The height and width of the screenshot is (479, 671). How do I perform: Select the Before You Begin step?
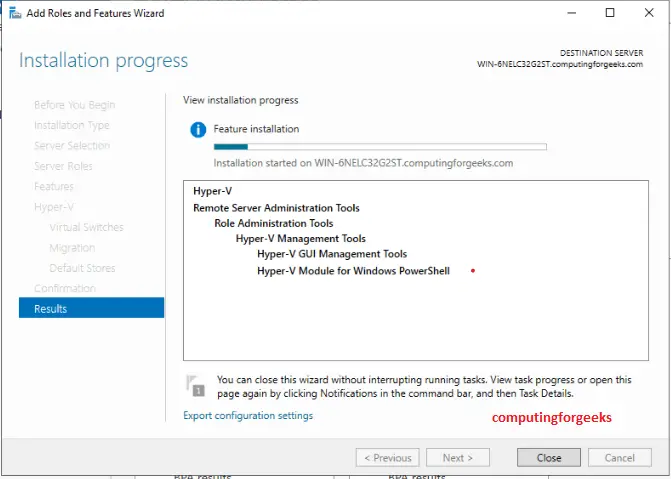(74, 105)
